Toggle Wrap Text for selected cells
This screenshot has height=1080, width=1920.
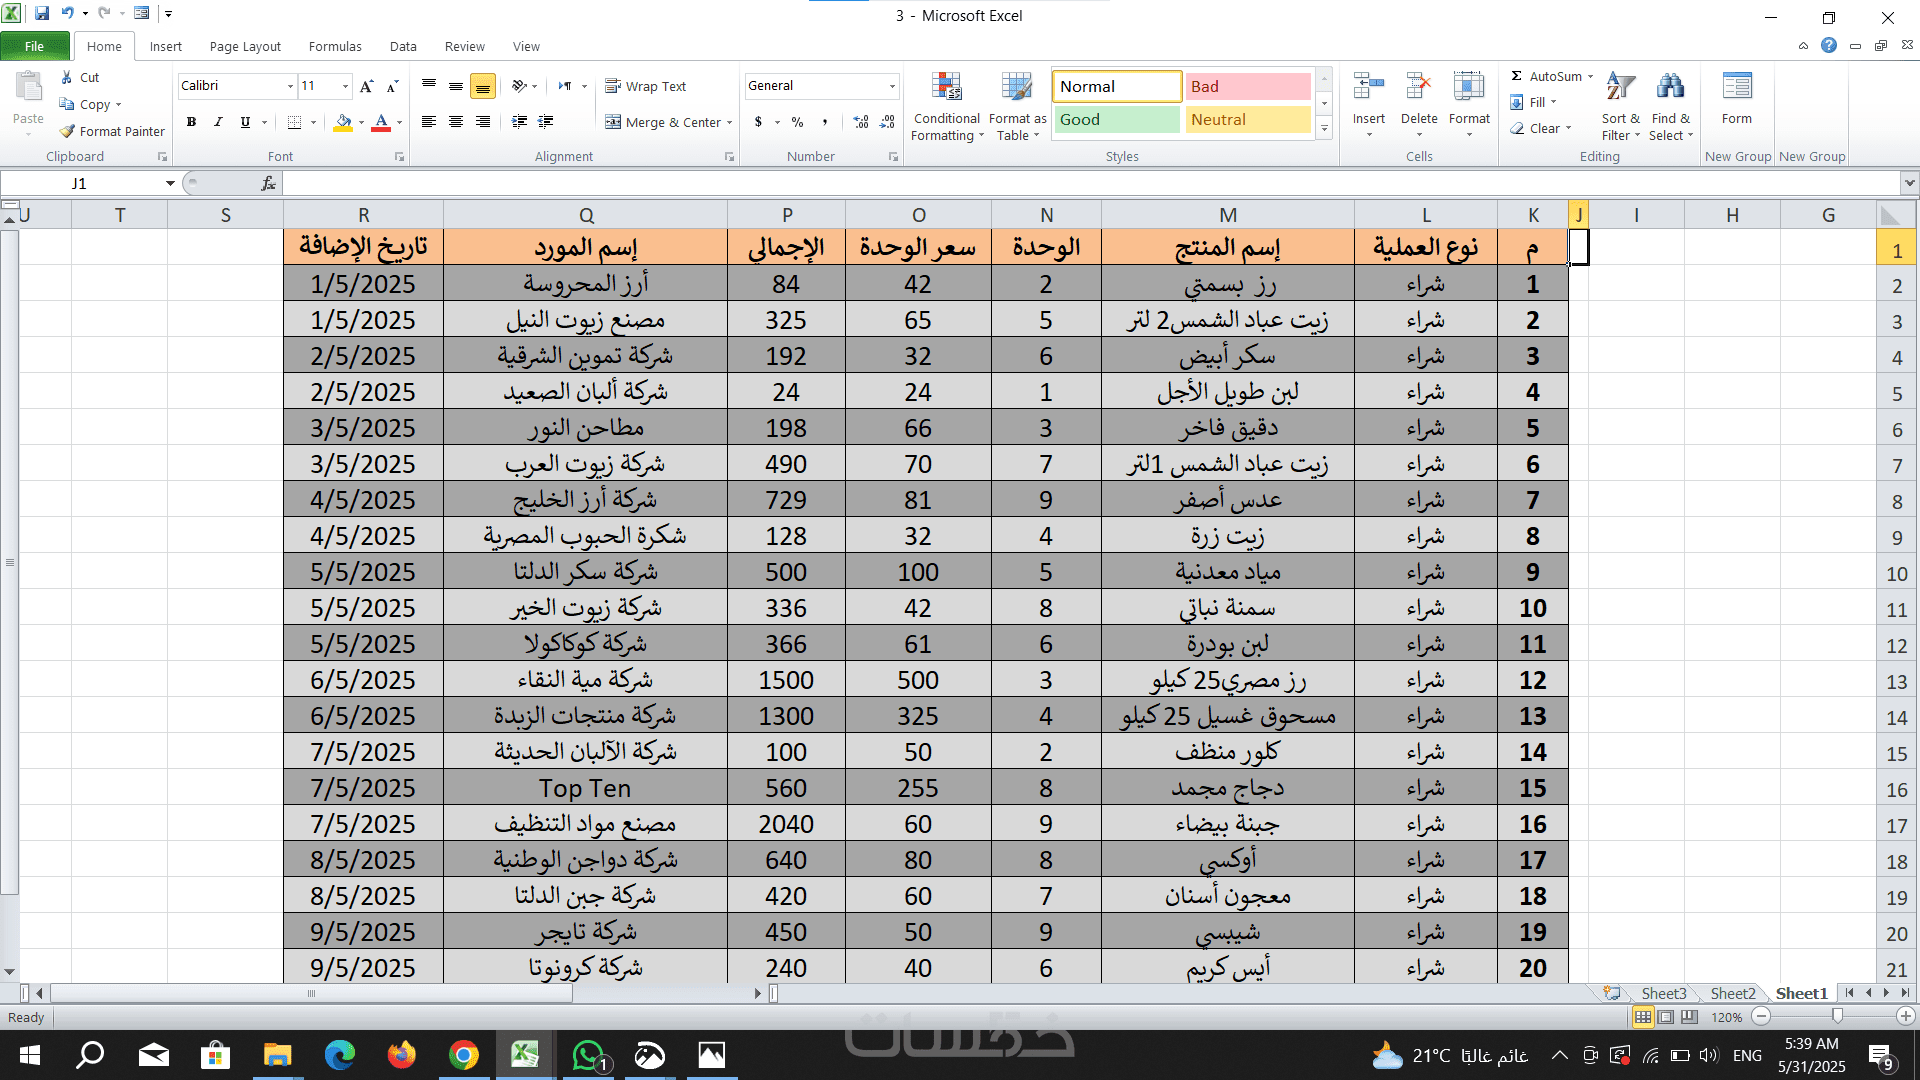click(x=646, y=86)
